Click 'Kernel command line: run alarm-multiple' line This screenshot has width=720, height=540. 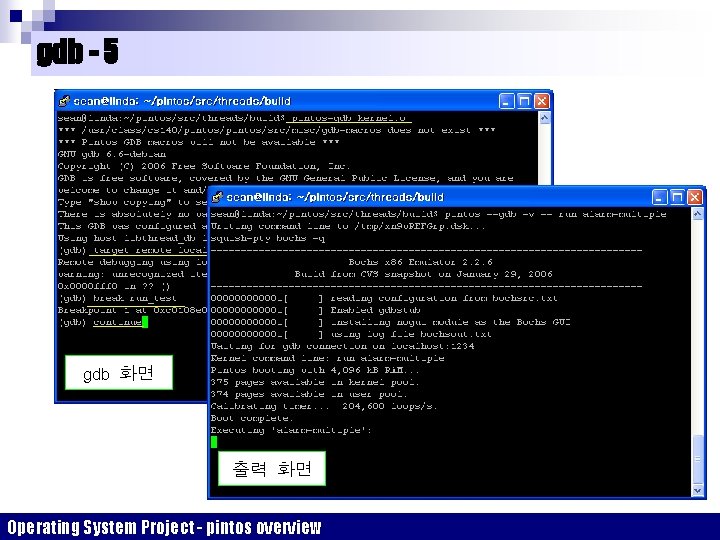327,358
